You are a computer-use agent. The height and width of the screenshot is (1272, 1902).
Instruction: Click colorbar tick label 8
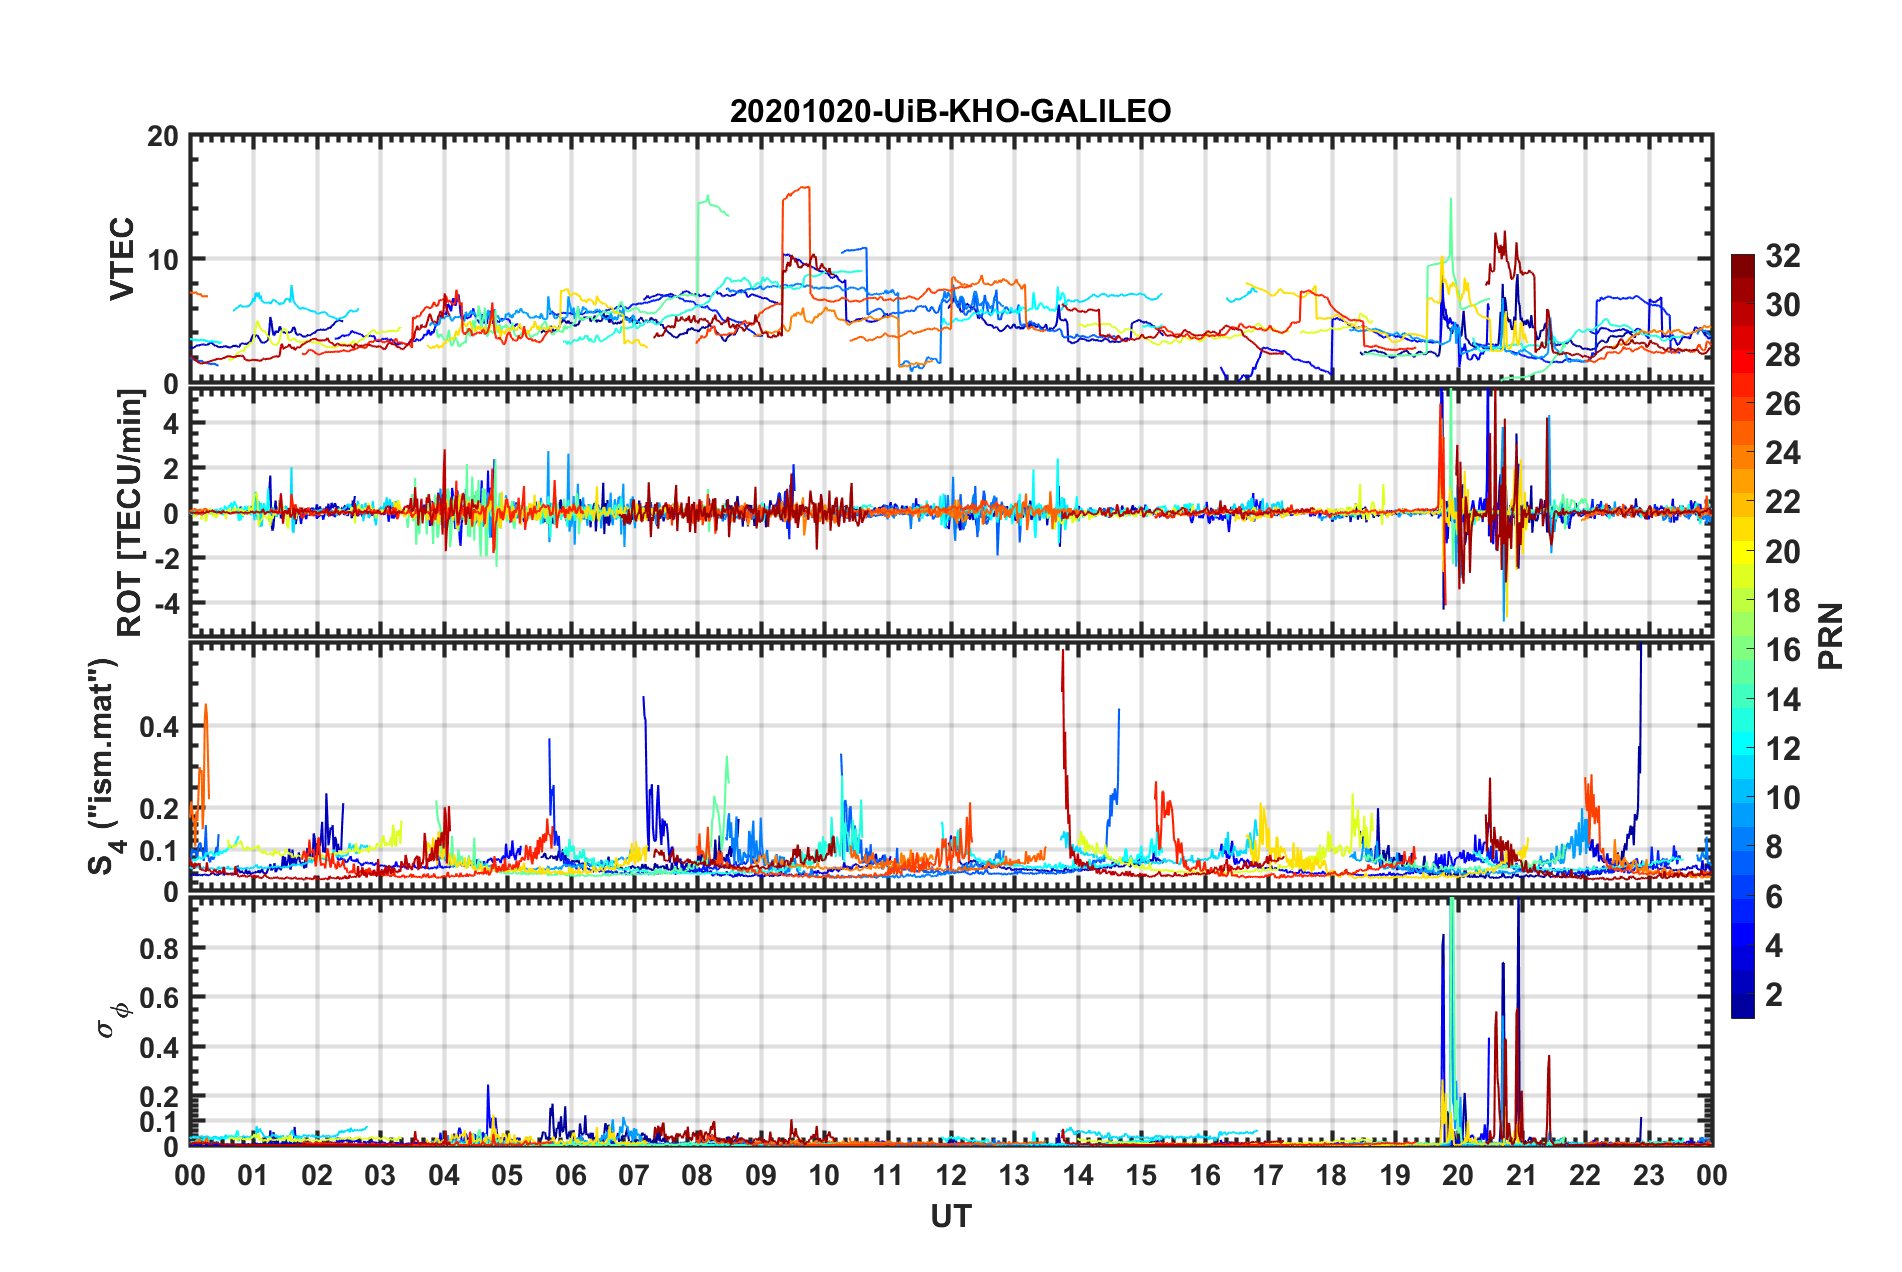[1774, 847]
